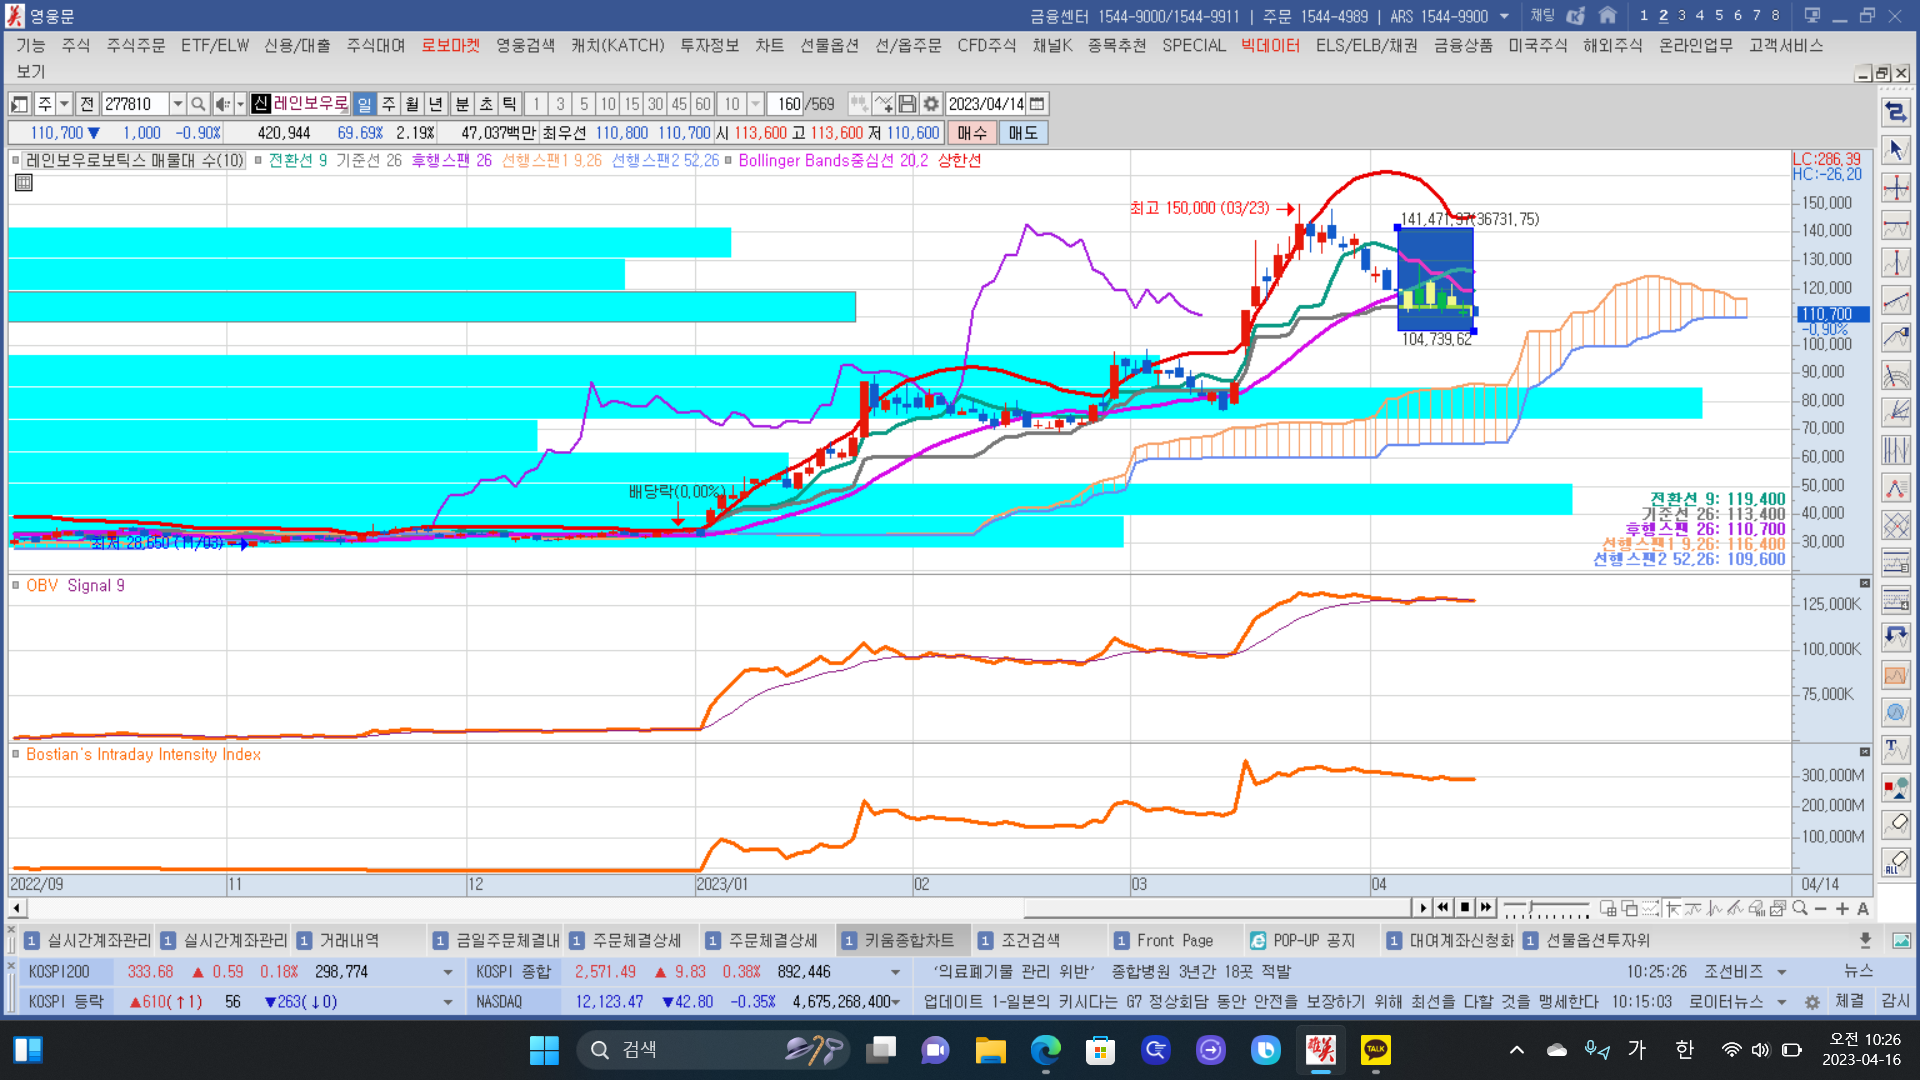1920x1080 pixels.
Task: Switch chart to 월 monthly period
Action: pyautogui.click(x=412, y=104)
